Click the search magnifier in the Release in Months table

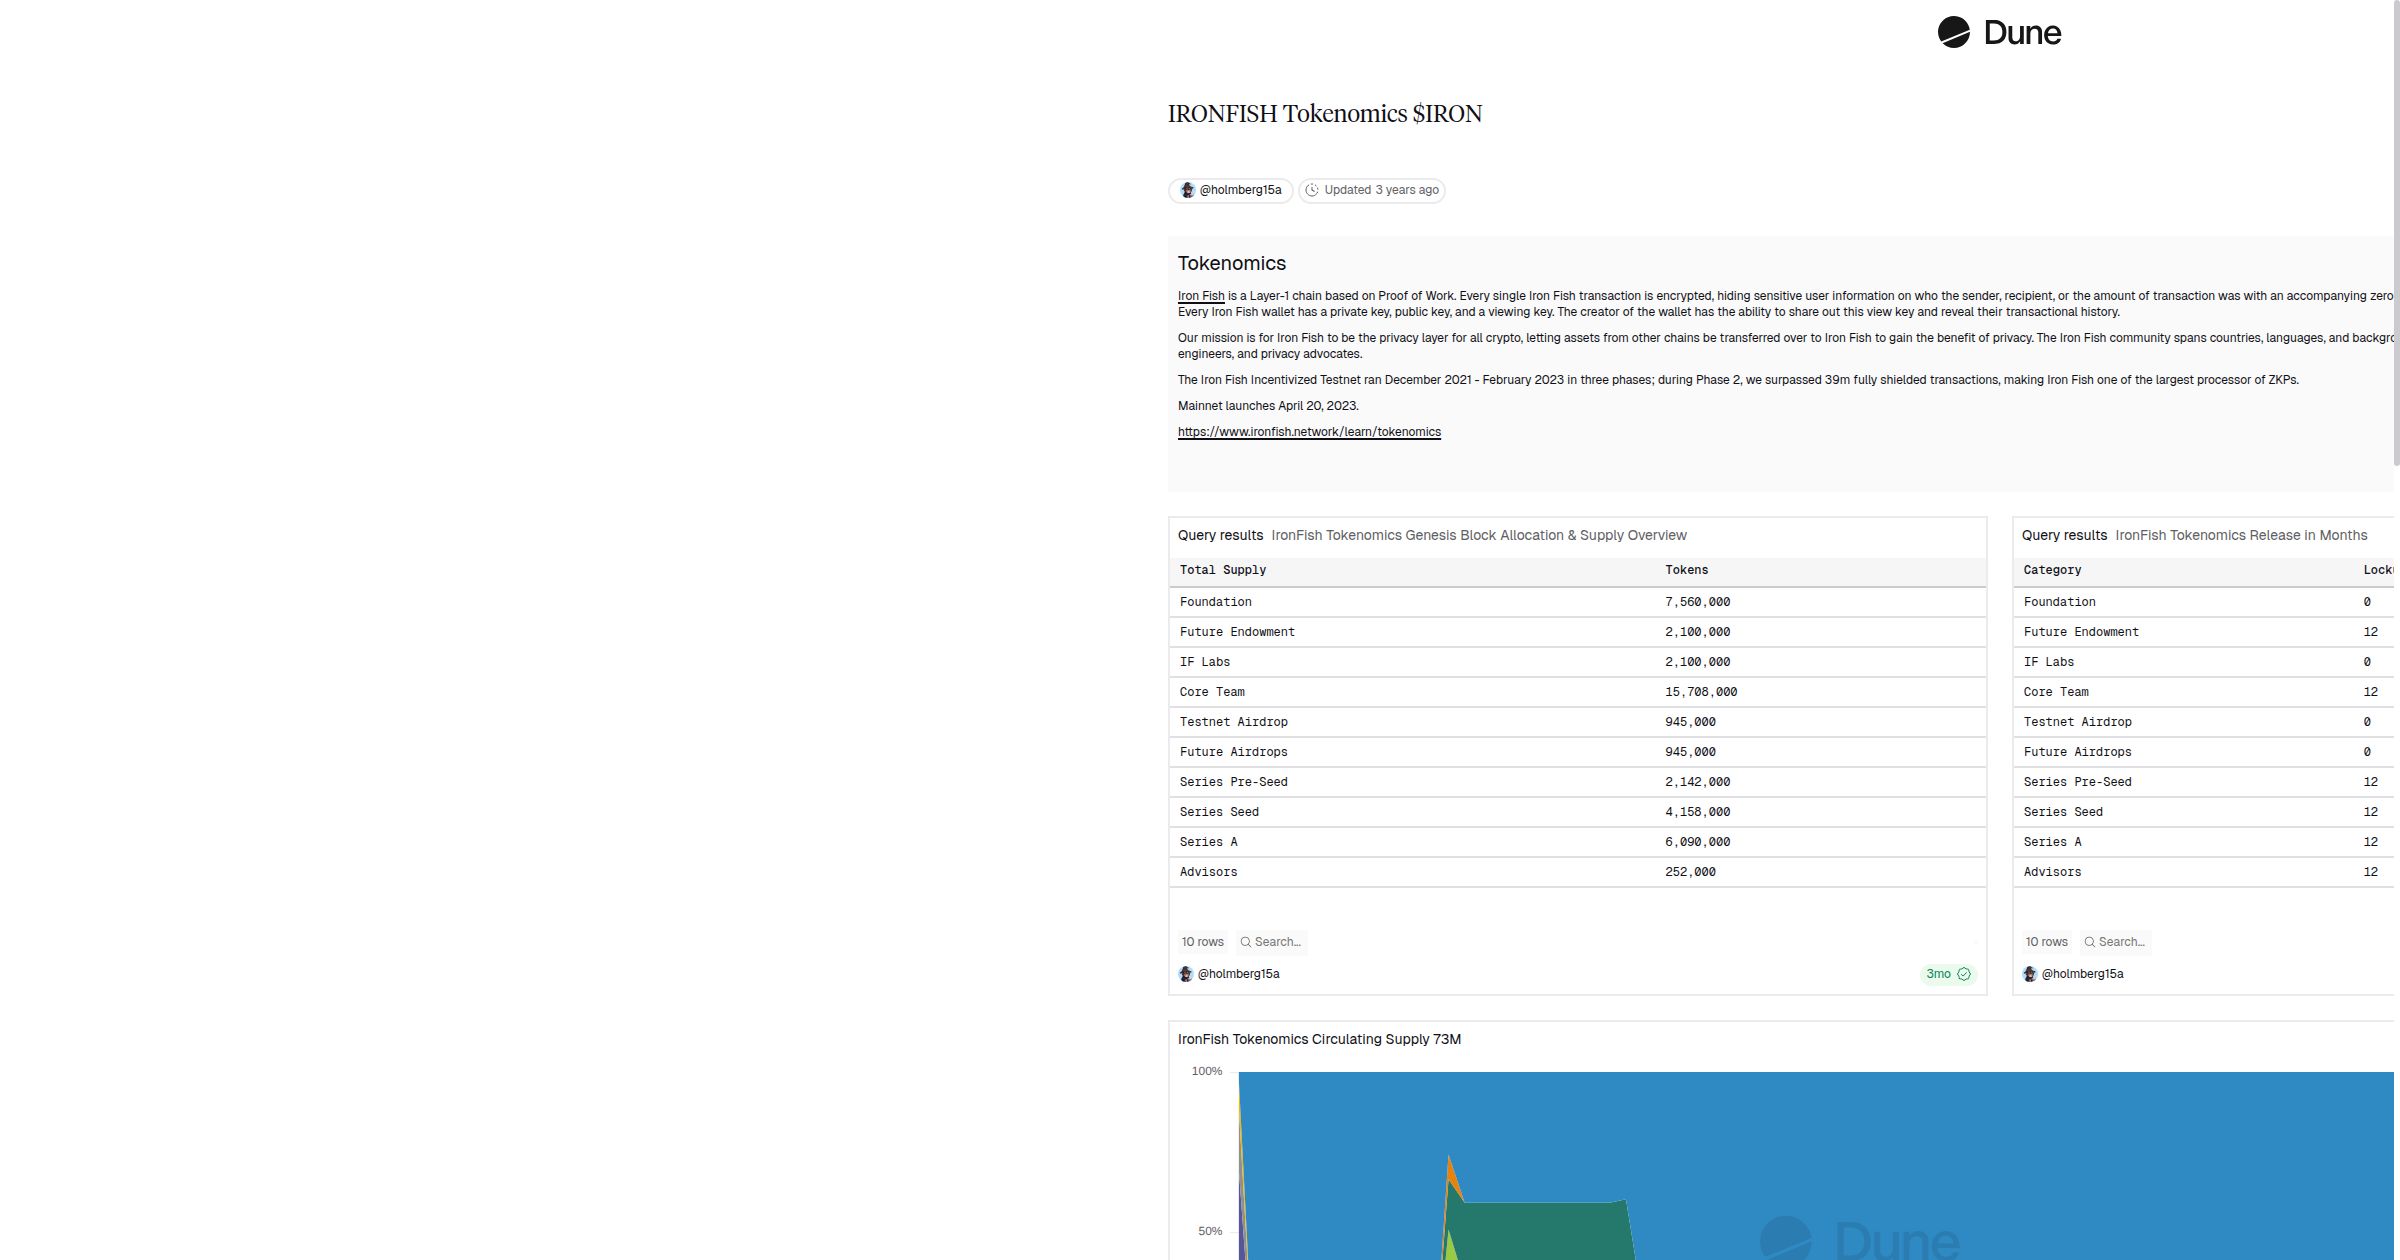click(x=2089, y=942)
